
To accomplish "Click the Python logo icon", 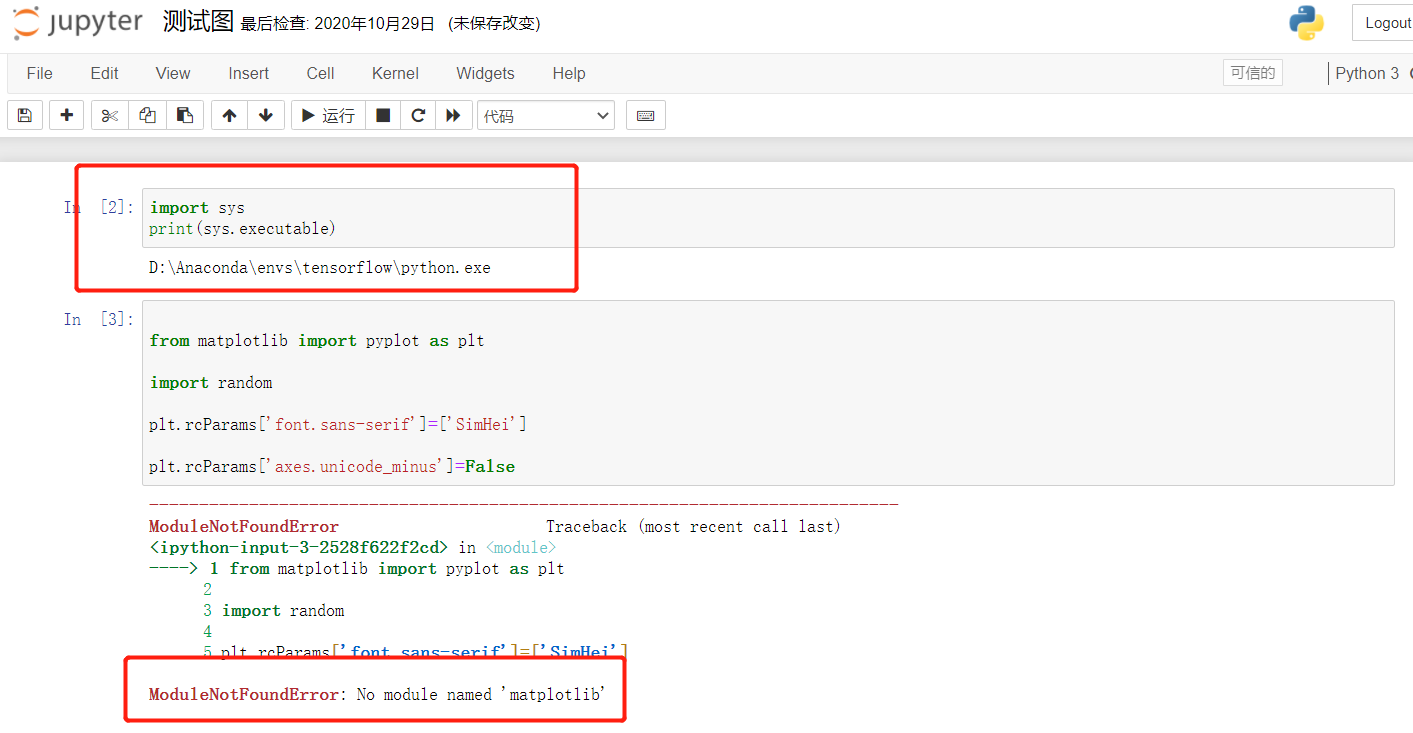I will click(1306, 23).
